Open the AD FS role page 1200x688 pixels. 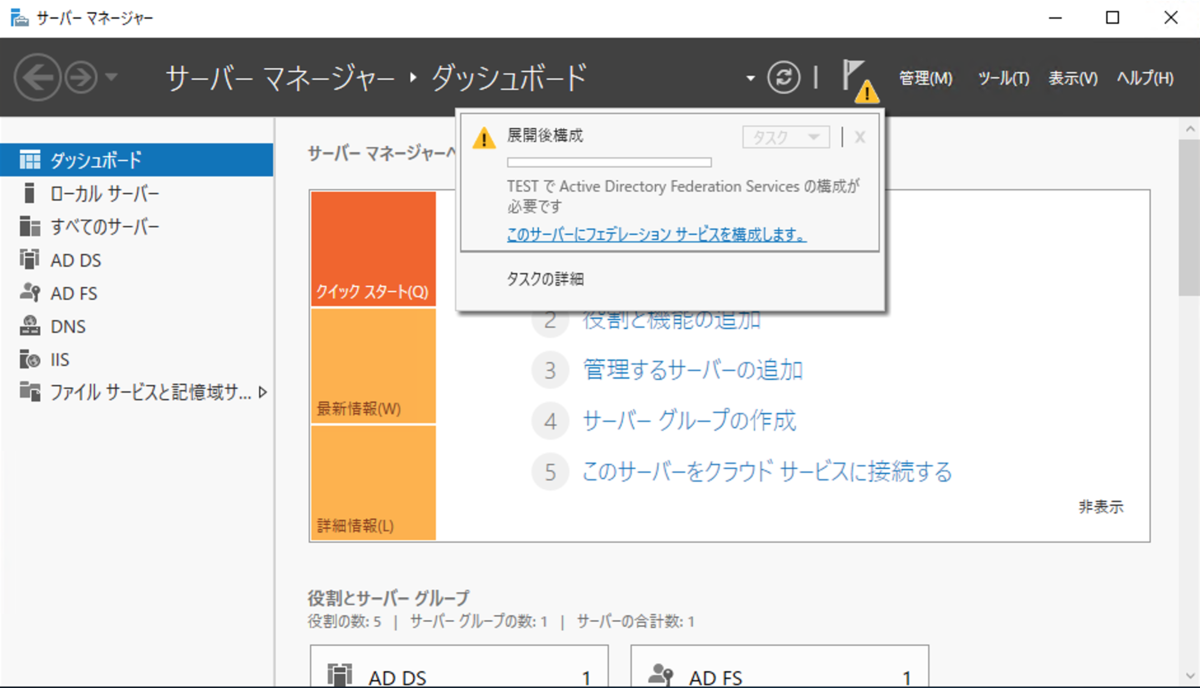[x=68, y=293]
